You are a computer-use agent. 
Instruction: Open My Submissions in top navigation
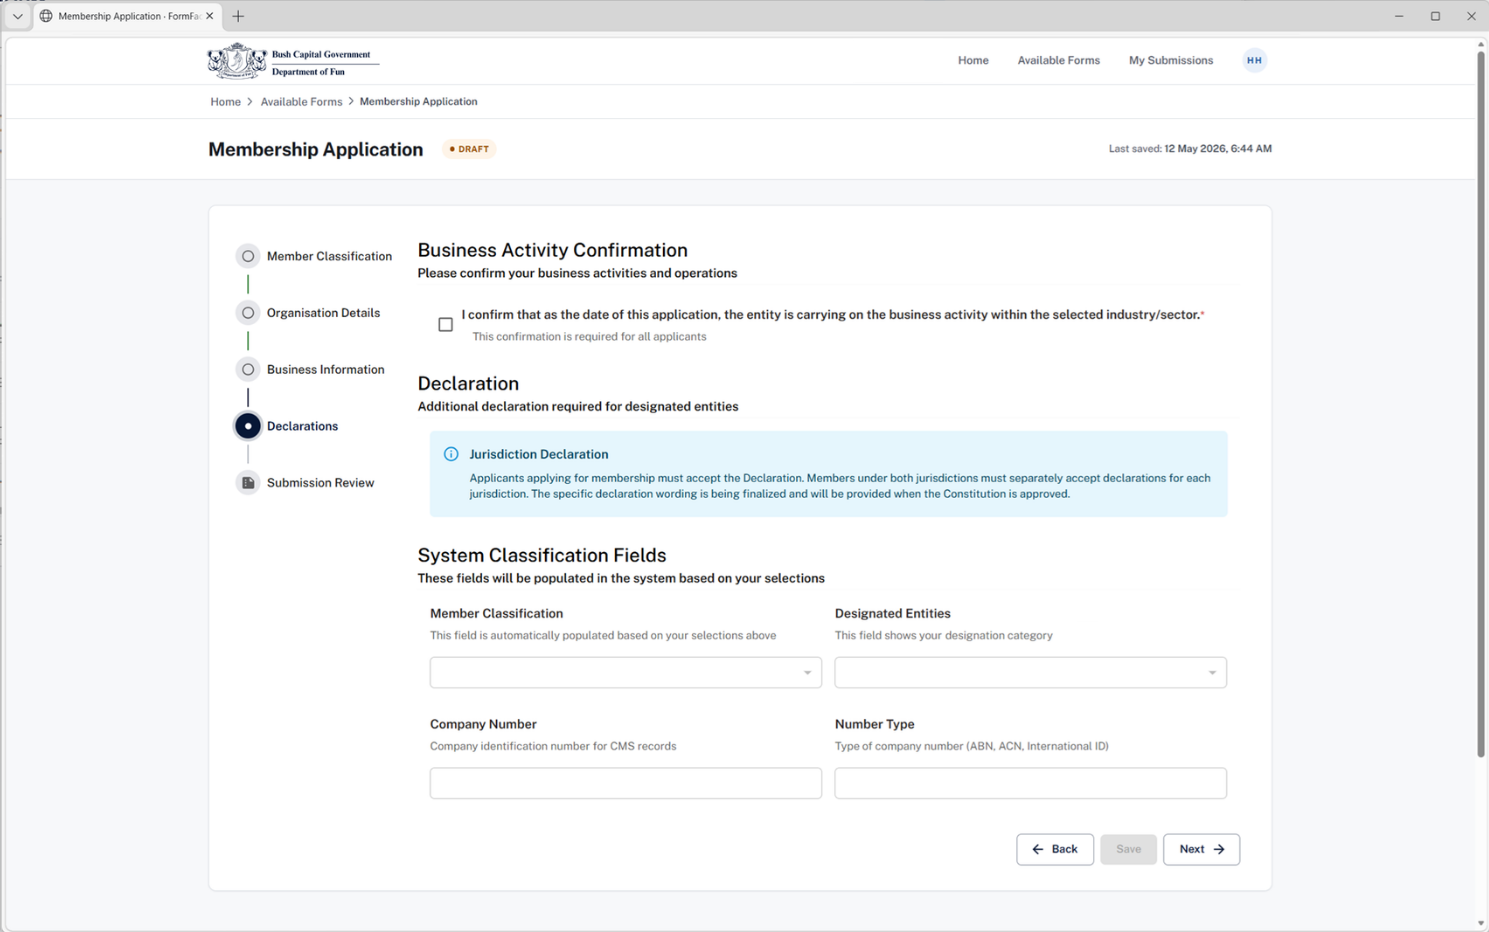pyautogui.click(x=1171, y=60)
